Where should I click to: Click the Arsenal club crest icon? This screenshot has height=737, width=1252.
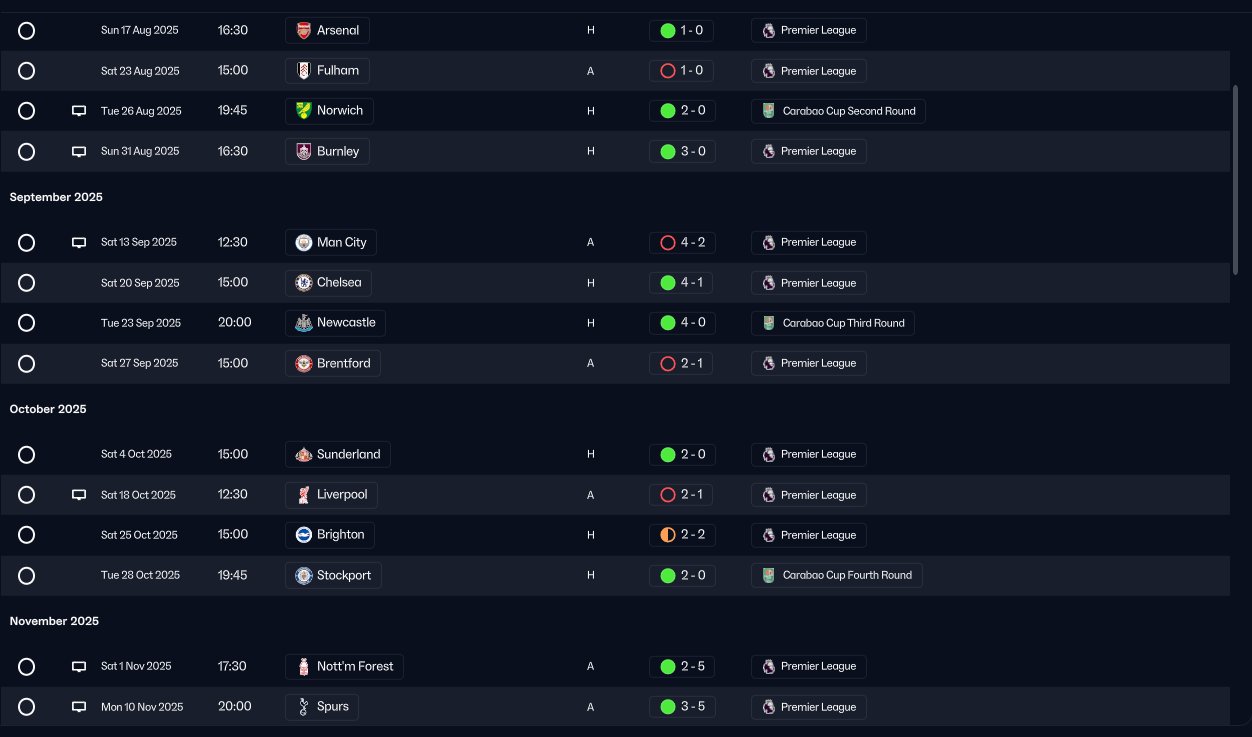pos(304,30)
